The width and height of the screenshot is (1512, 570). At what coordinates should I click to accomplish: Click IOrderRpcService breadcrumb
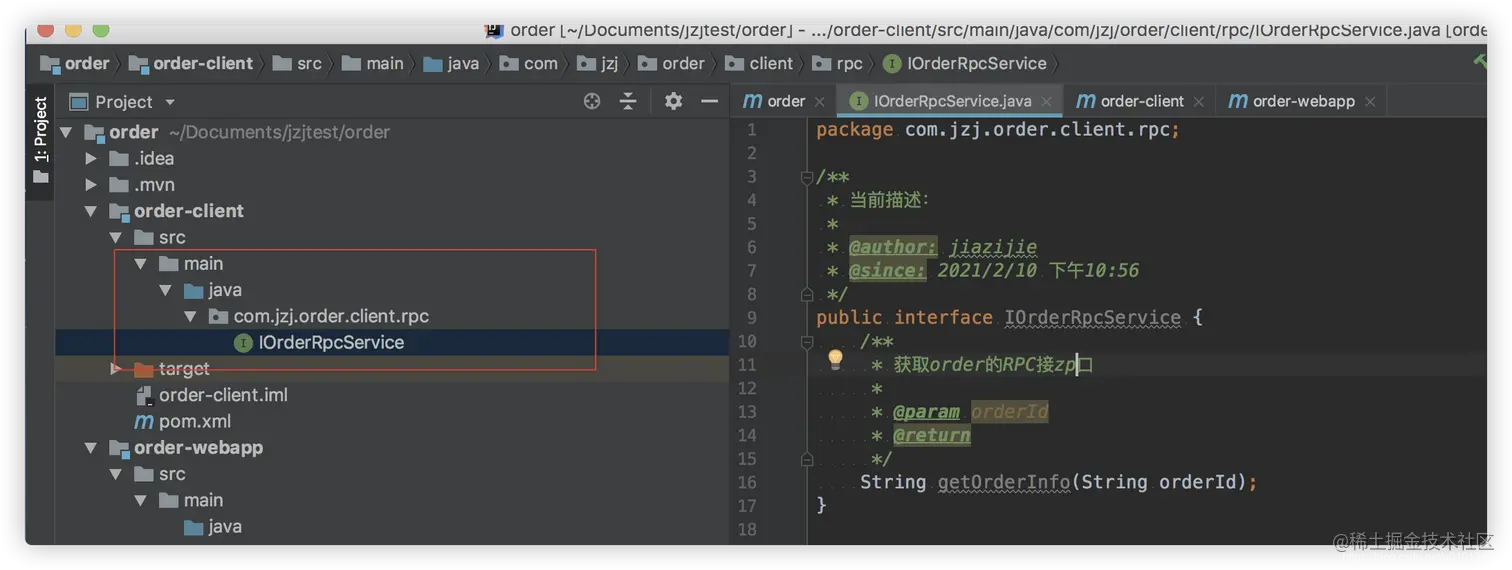965,63
